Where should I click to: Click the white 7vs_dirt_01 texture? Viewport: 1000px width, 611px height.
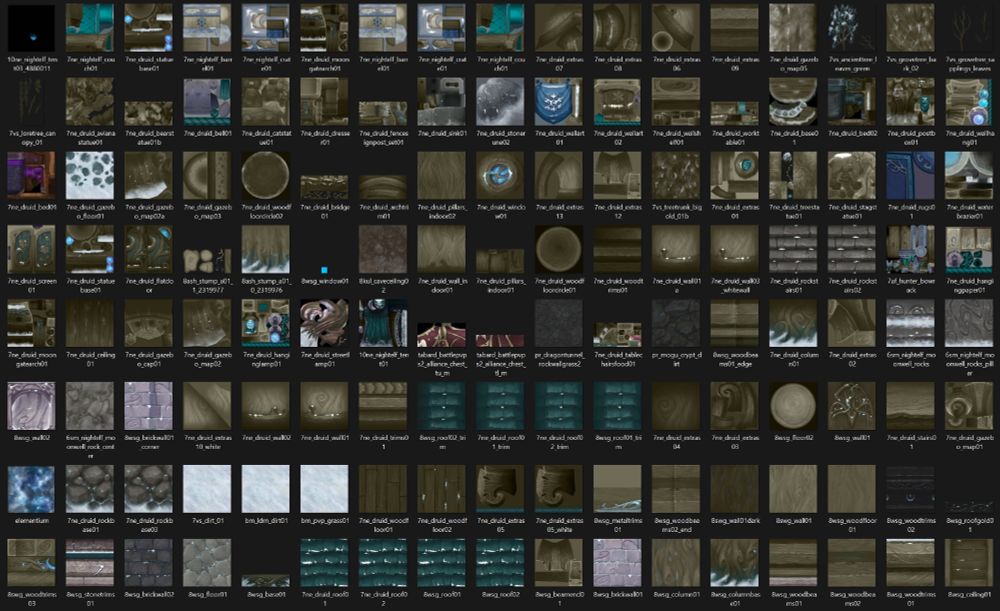[207, 489]
